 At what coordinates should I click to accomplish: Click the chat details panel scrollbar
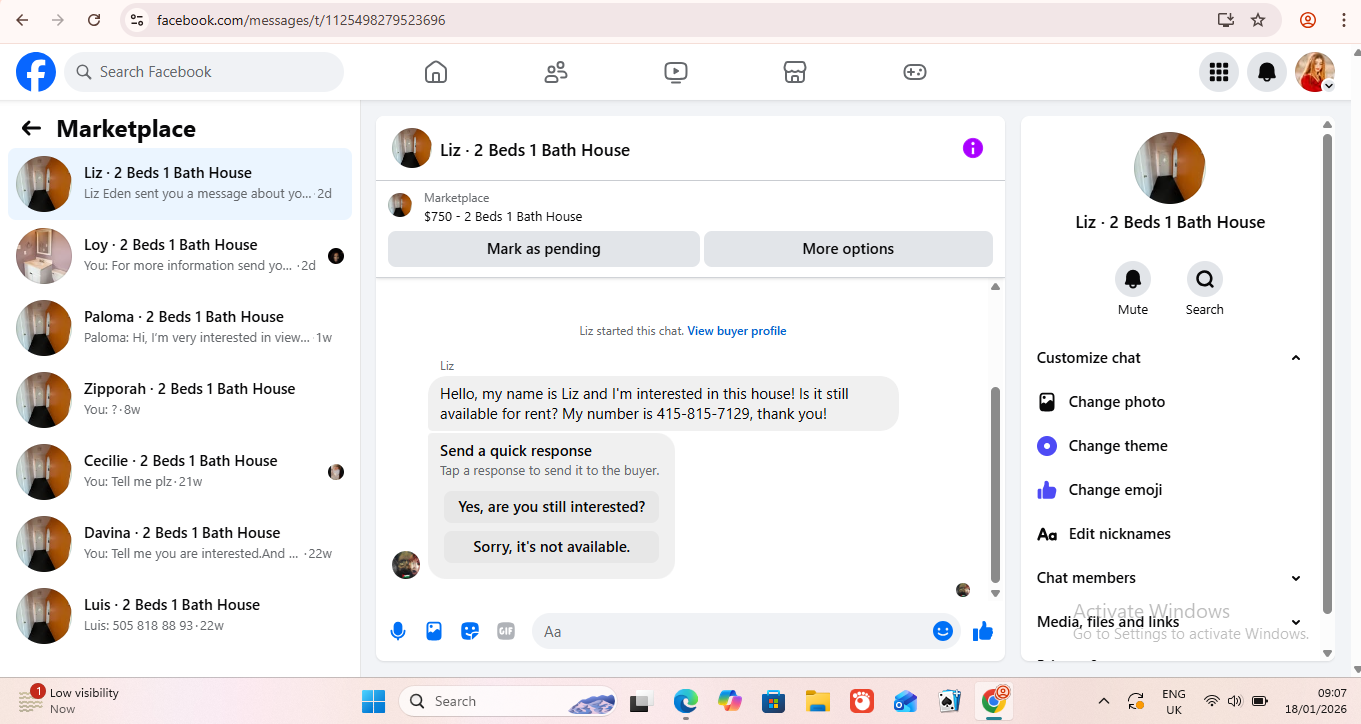[x=1328, y=373]
